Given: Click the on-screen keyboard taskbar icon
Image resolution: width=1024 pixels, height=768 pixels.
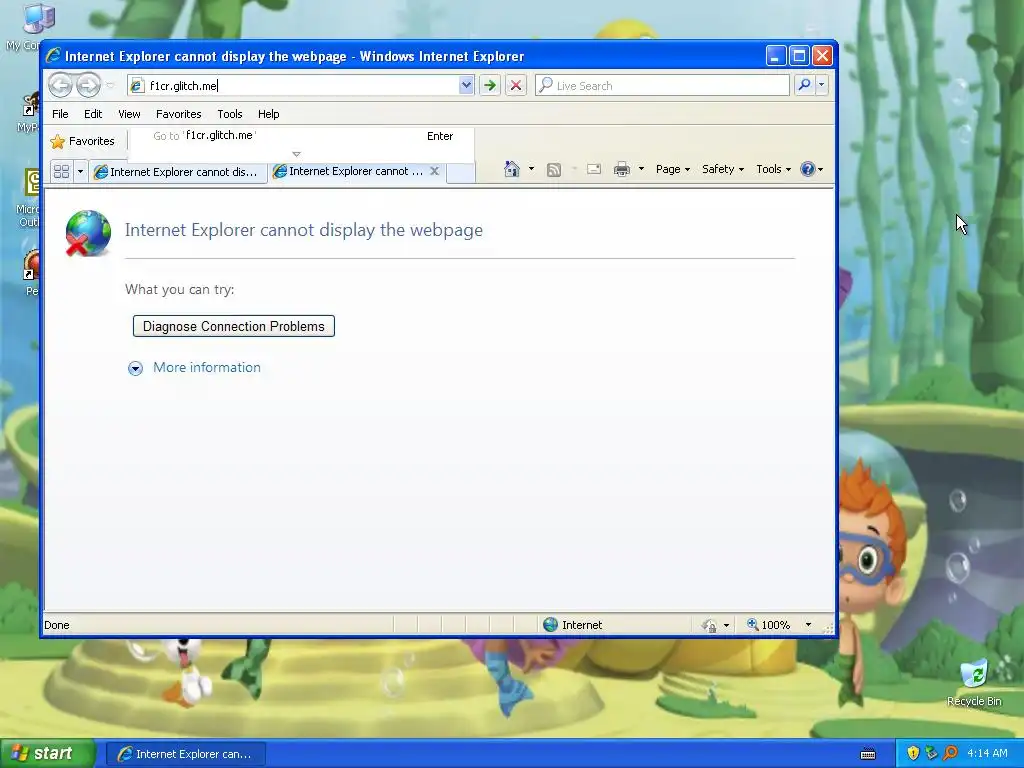Looking at the screenshot, I should 868,754.
